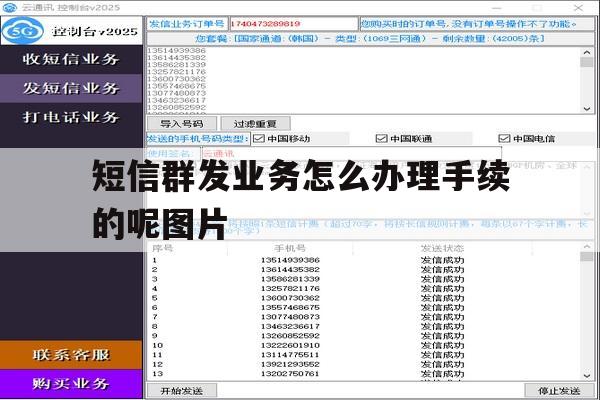Select table row with 13077480873

(364, 317)
